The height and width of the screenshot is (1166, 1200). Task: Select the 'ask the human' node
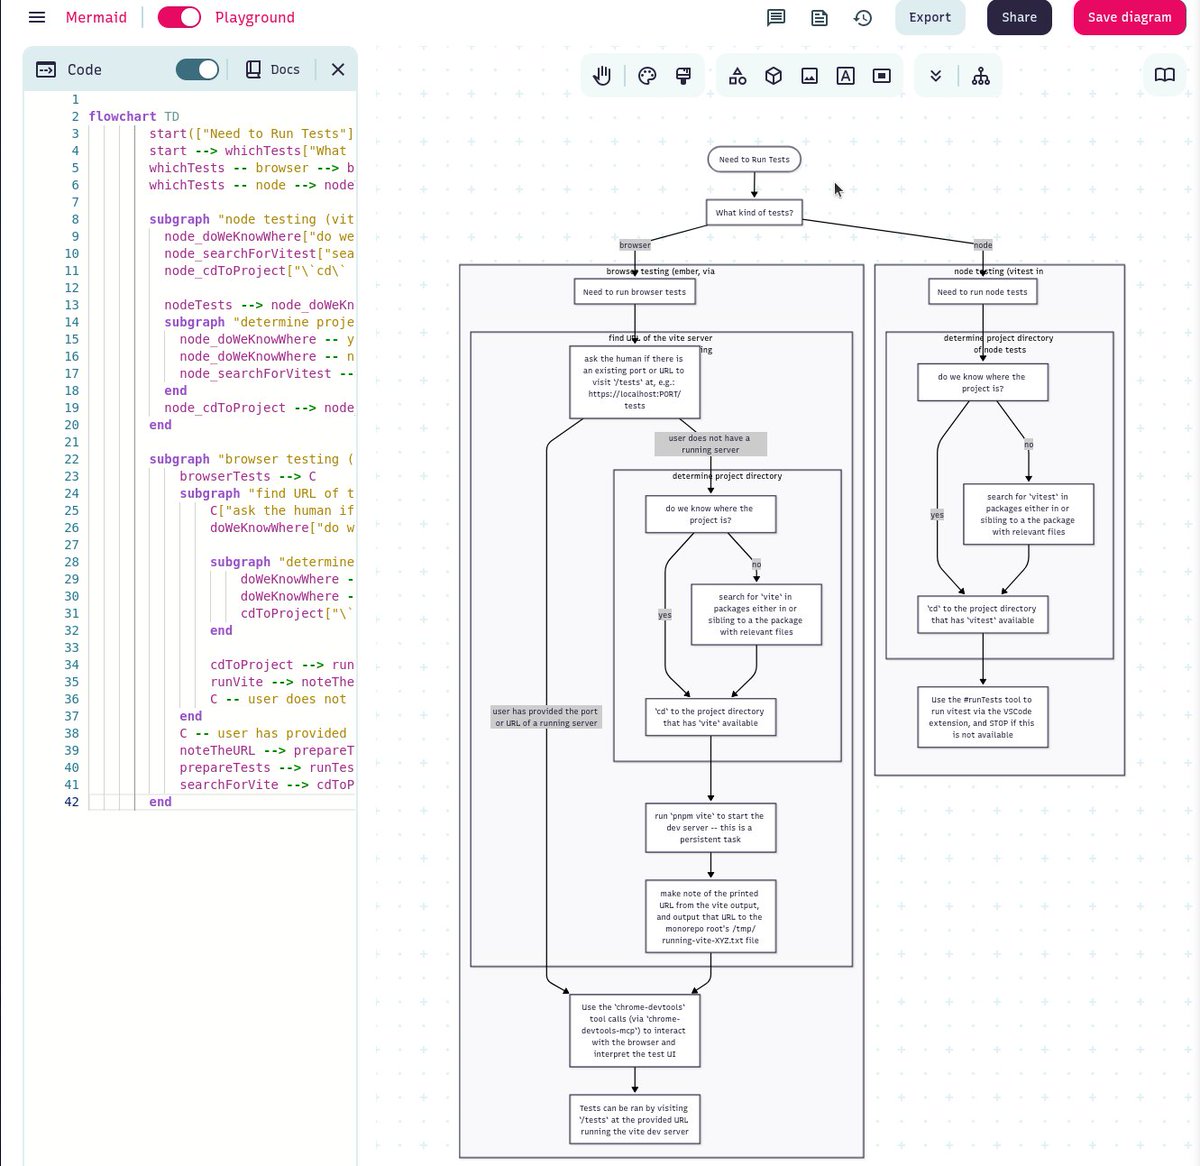coord(634,382)
